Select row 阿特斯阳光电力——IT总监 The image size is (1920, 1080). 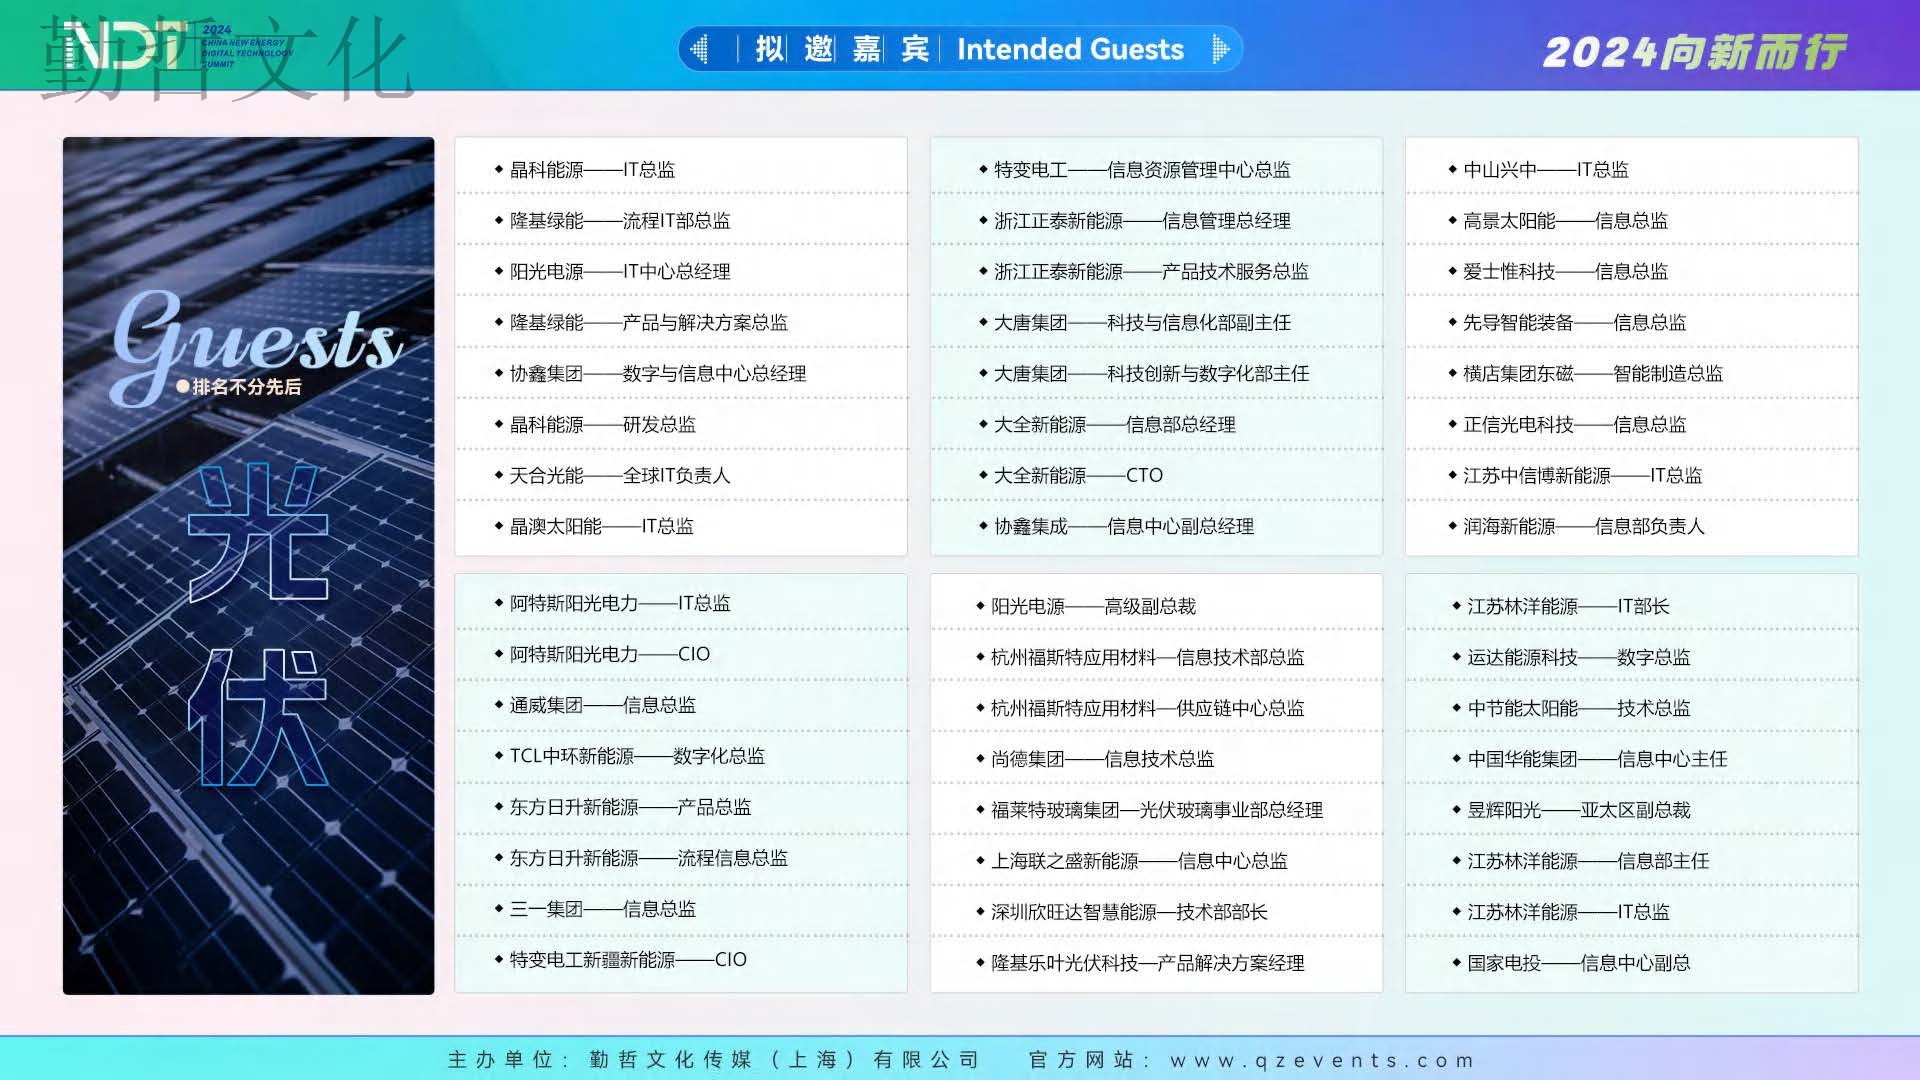681,604
